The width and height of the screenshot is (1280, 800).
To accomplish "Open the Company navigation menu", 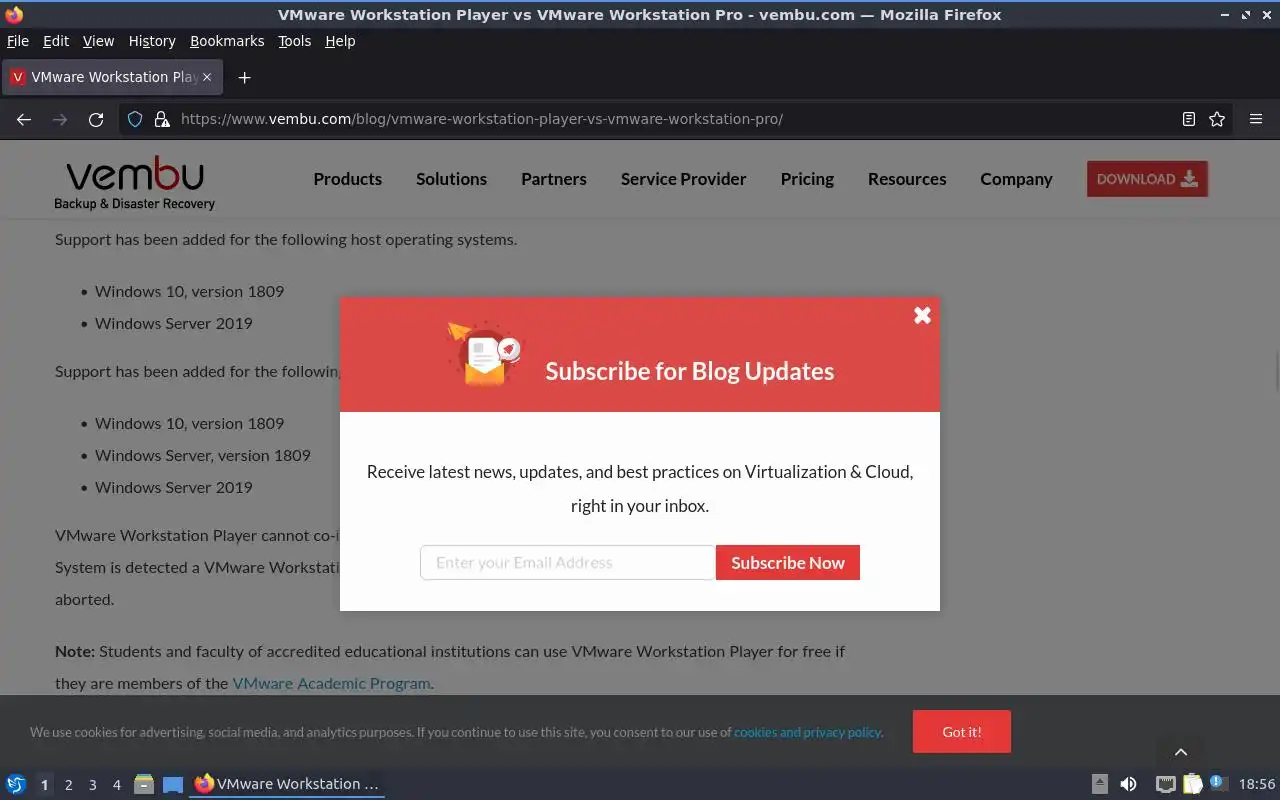I will click(x=1016, y=179).
